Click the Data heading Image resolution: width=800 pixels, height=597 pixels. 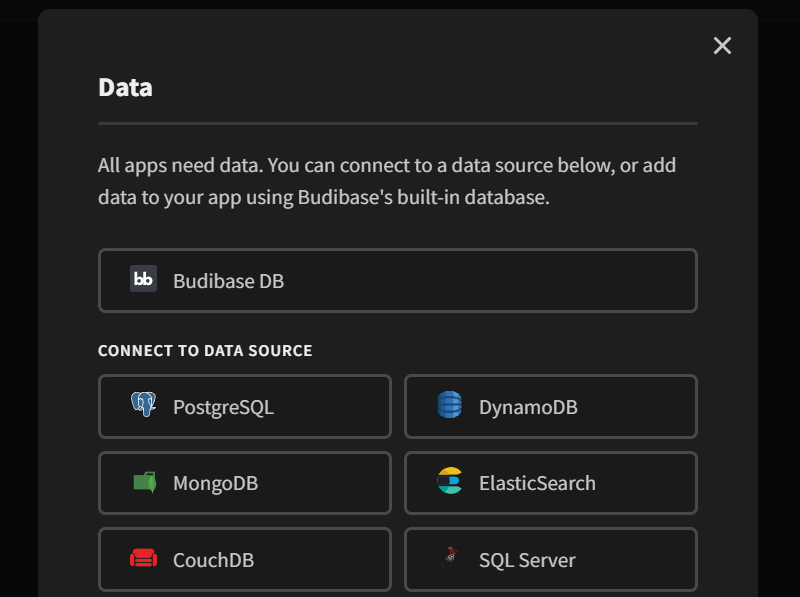[124, 88]
